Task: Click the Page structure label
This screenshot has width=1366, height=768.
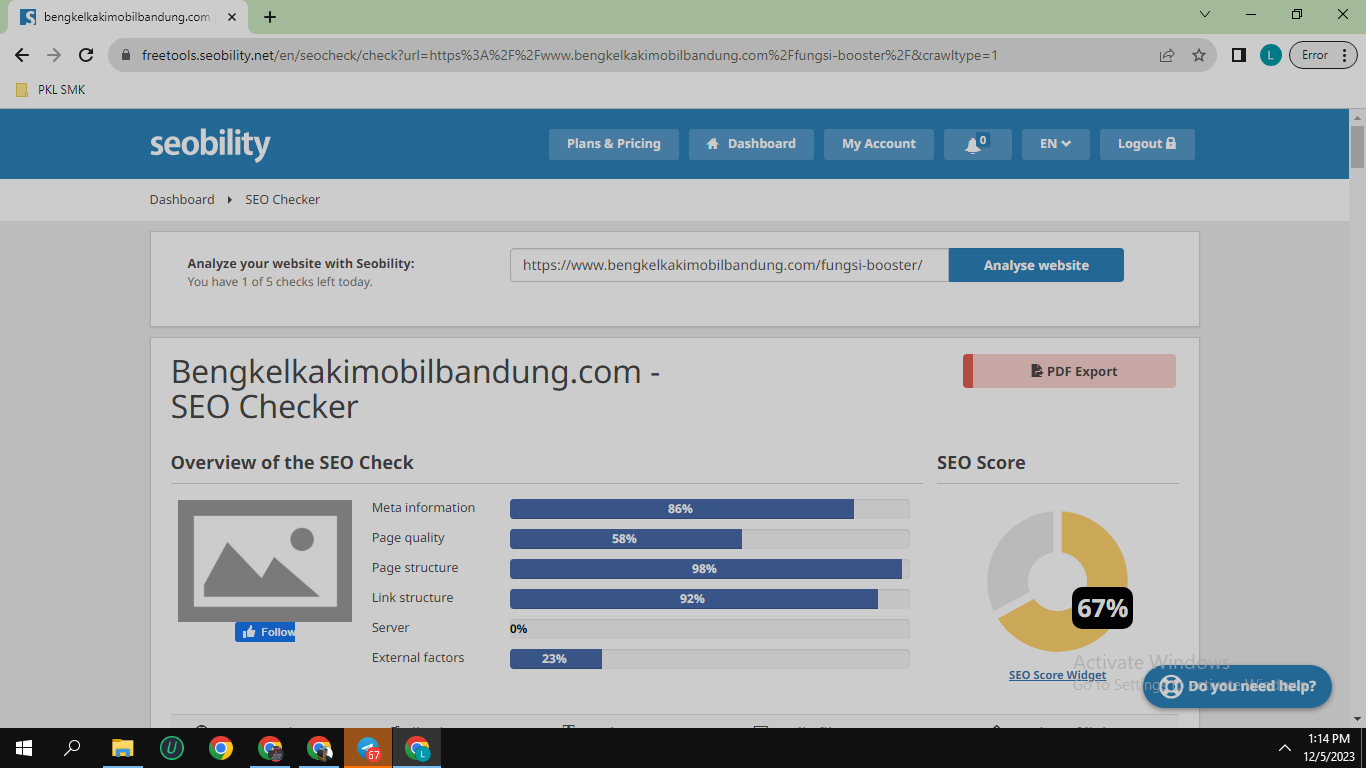Action: (x=415, y=568)
